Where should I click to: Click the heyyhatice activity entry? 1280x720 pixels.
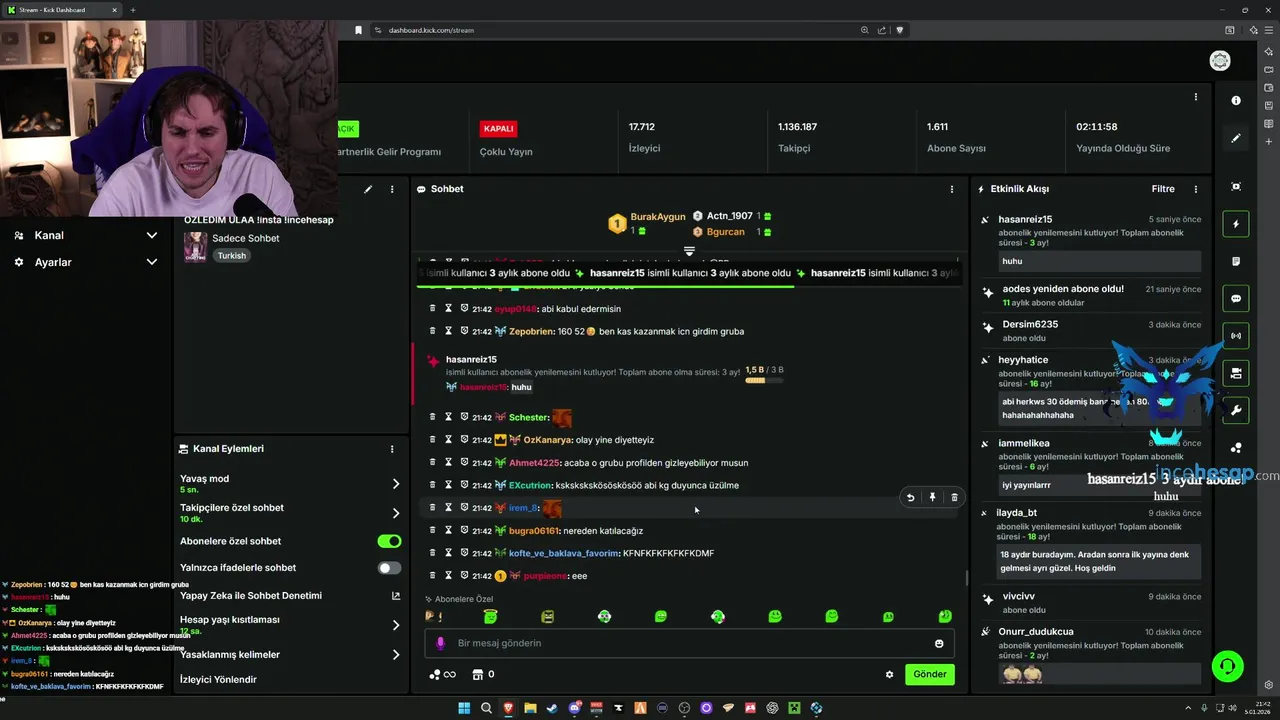1092,389
